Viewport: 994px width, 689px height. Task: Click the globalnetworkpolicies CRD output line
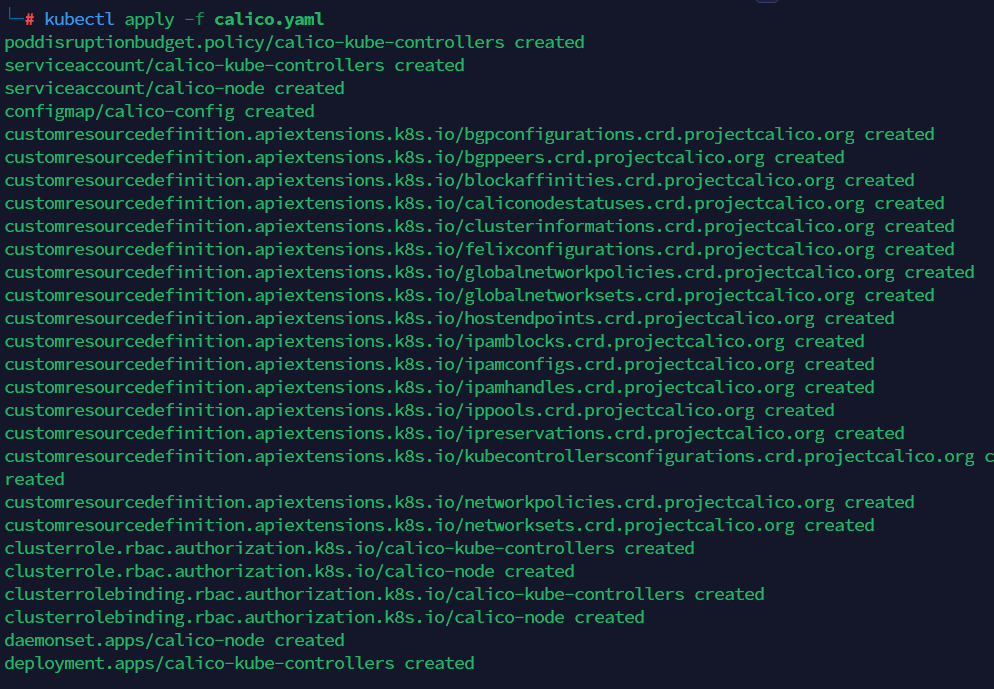click(489, 272)
